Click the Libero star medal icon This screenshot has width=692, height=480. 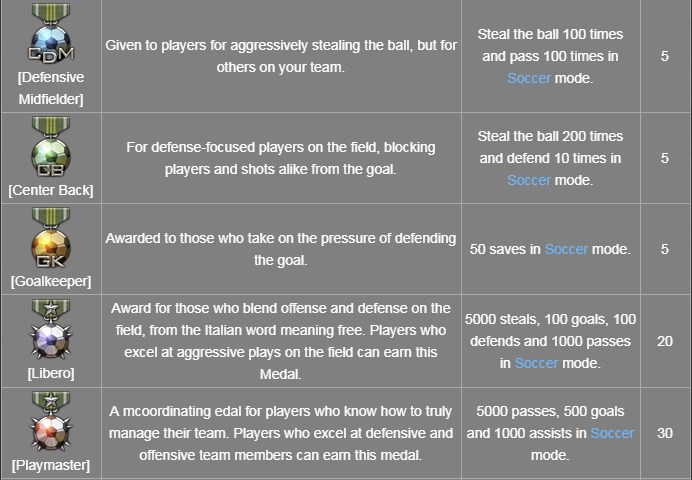click(50, 332)
